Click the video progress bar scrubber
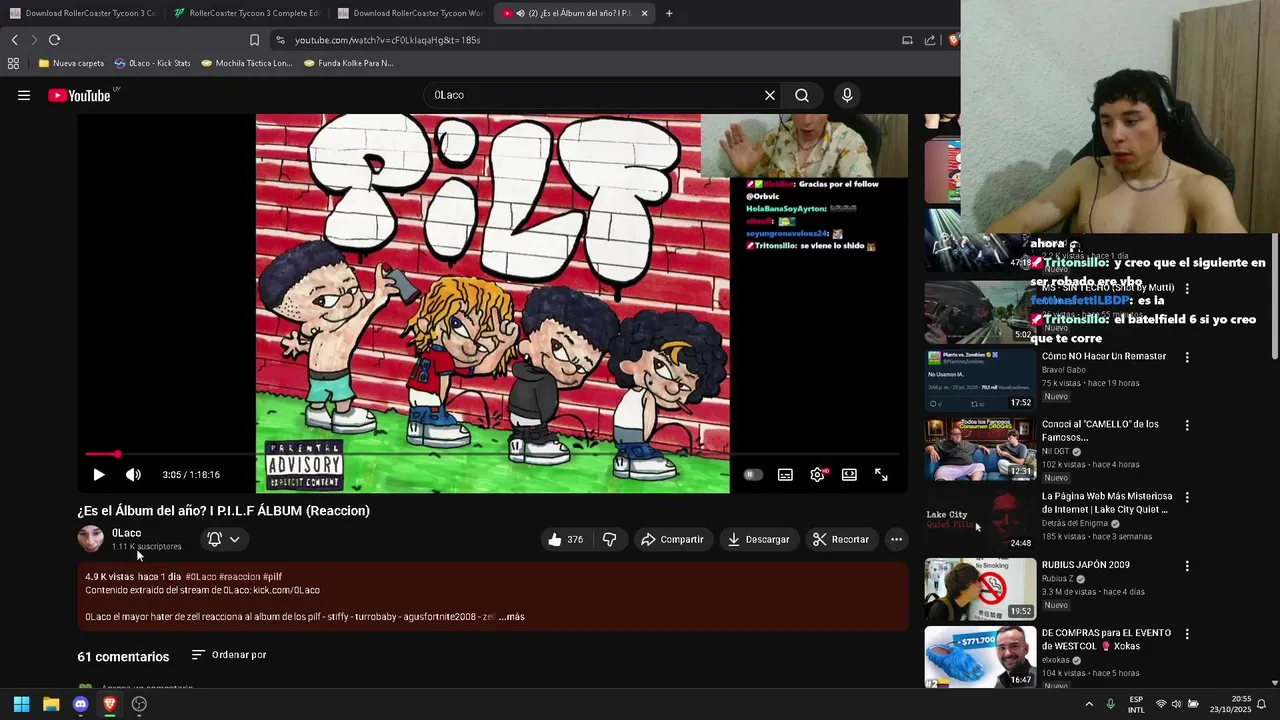Viewport: 1280px width, 720px height. coord(117,454)
